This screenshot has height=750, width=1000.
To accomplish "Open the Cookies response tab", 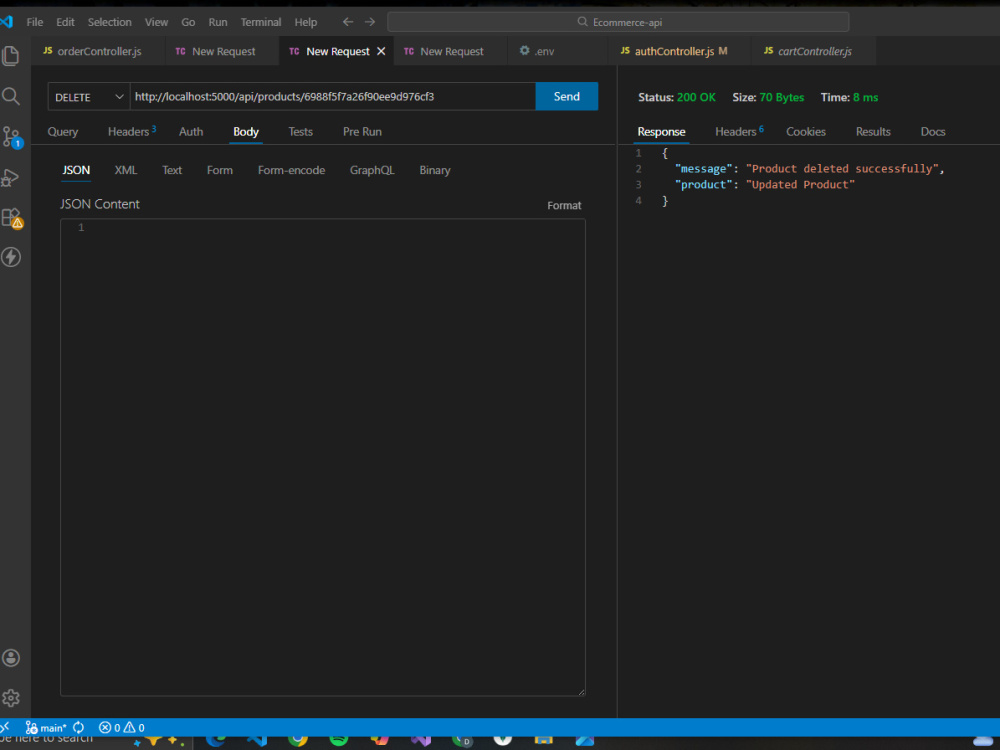I will click(x=805, y=131).
